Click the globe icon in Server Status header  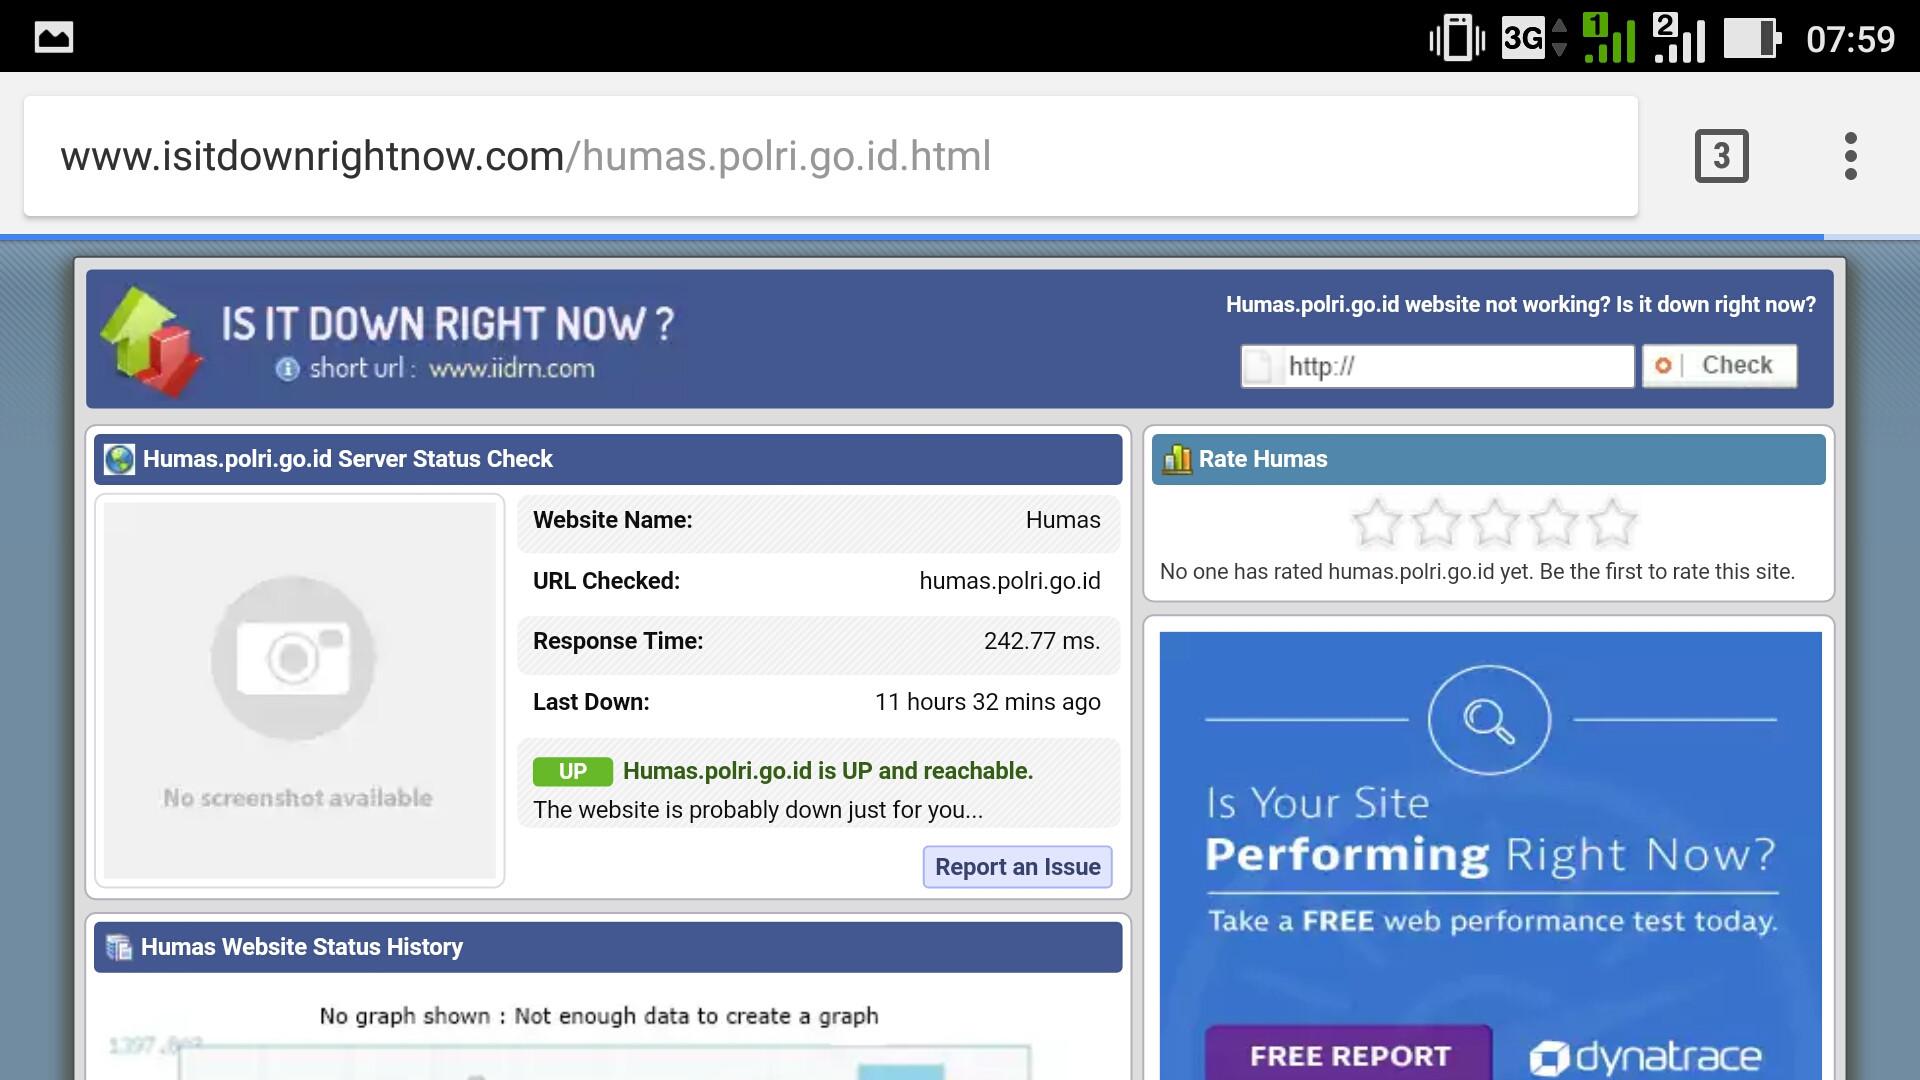tap(119, 459)
